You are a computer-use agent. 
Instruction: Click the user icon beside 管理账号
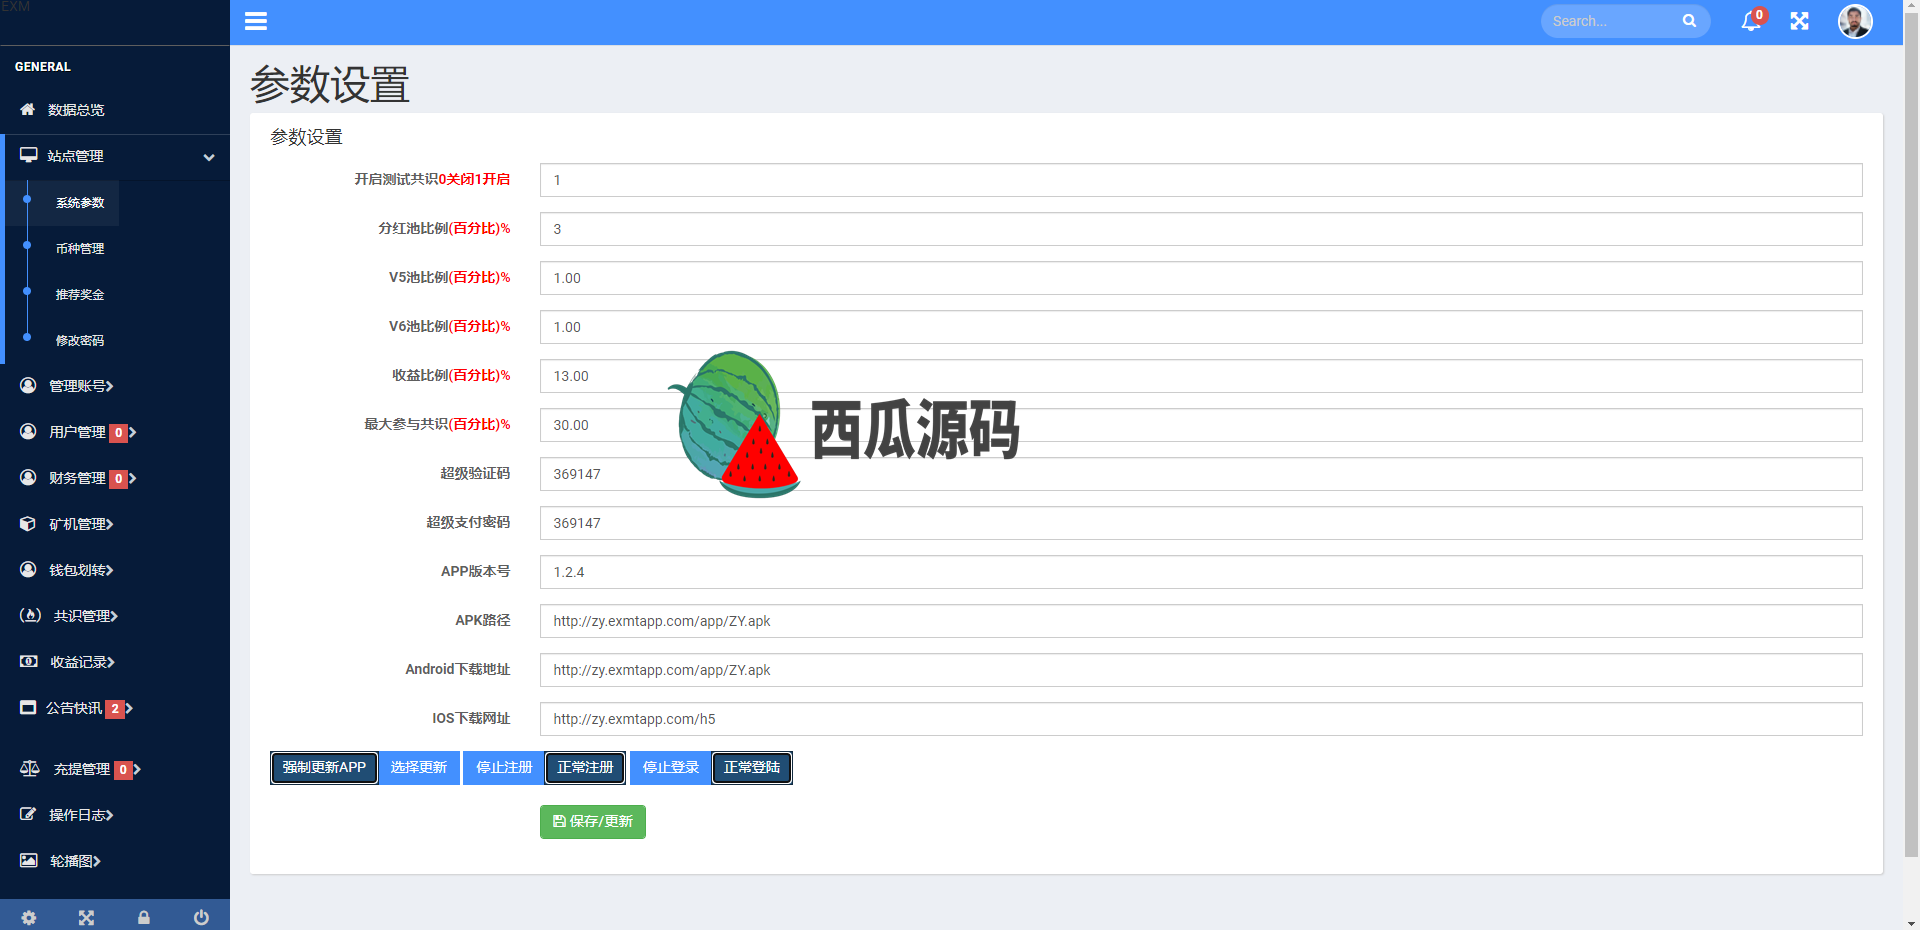(28, 385)
